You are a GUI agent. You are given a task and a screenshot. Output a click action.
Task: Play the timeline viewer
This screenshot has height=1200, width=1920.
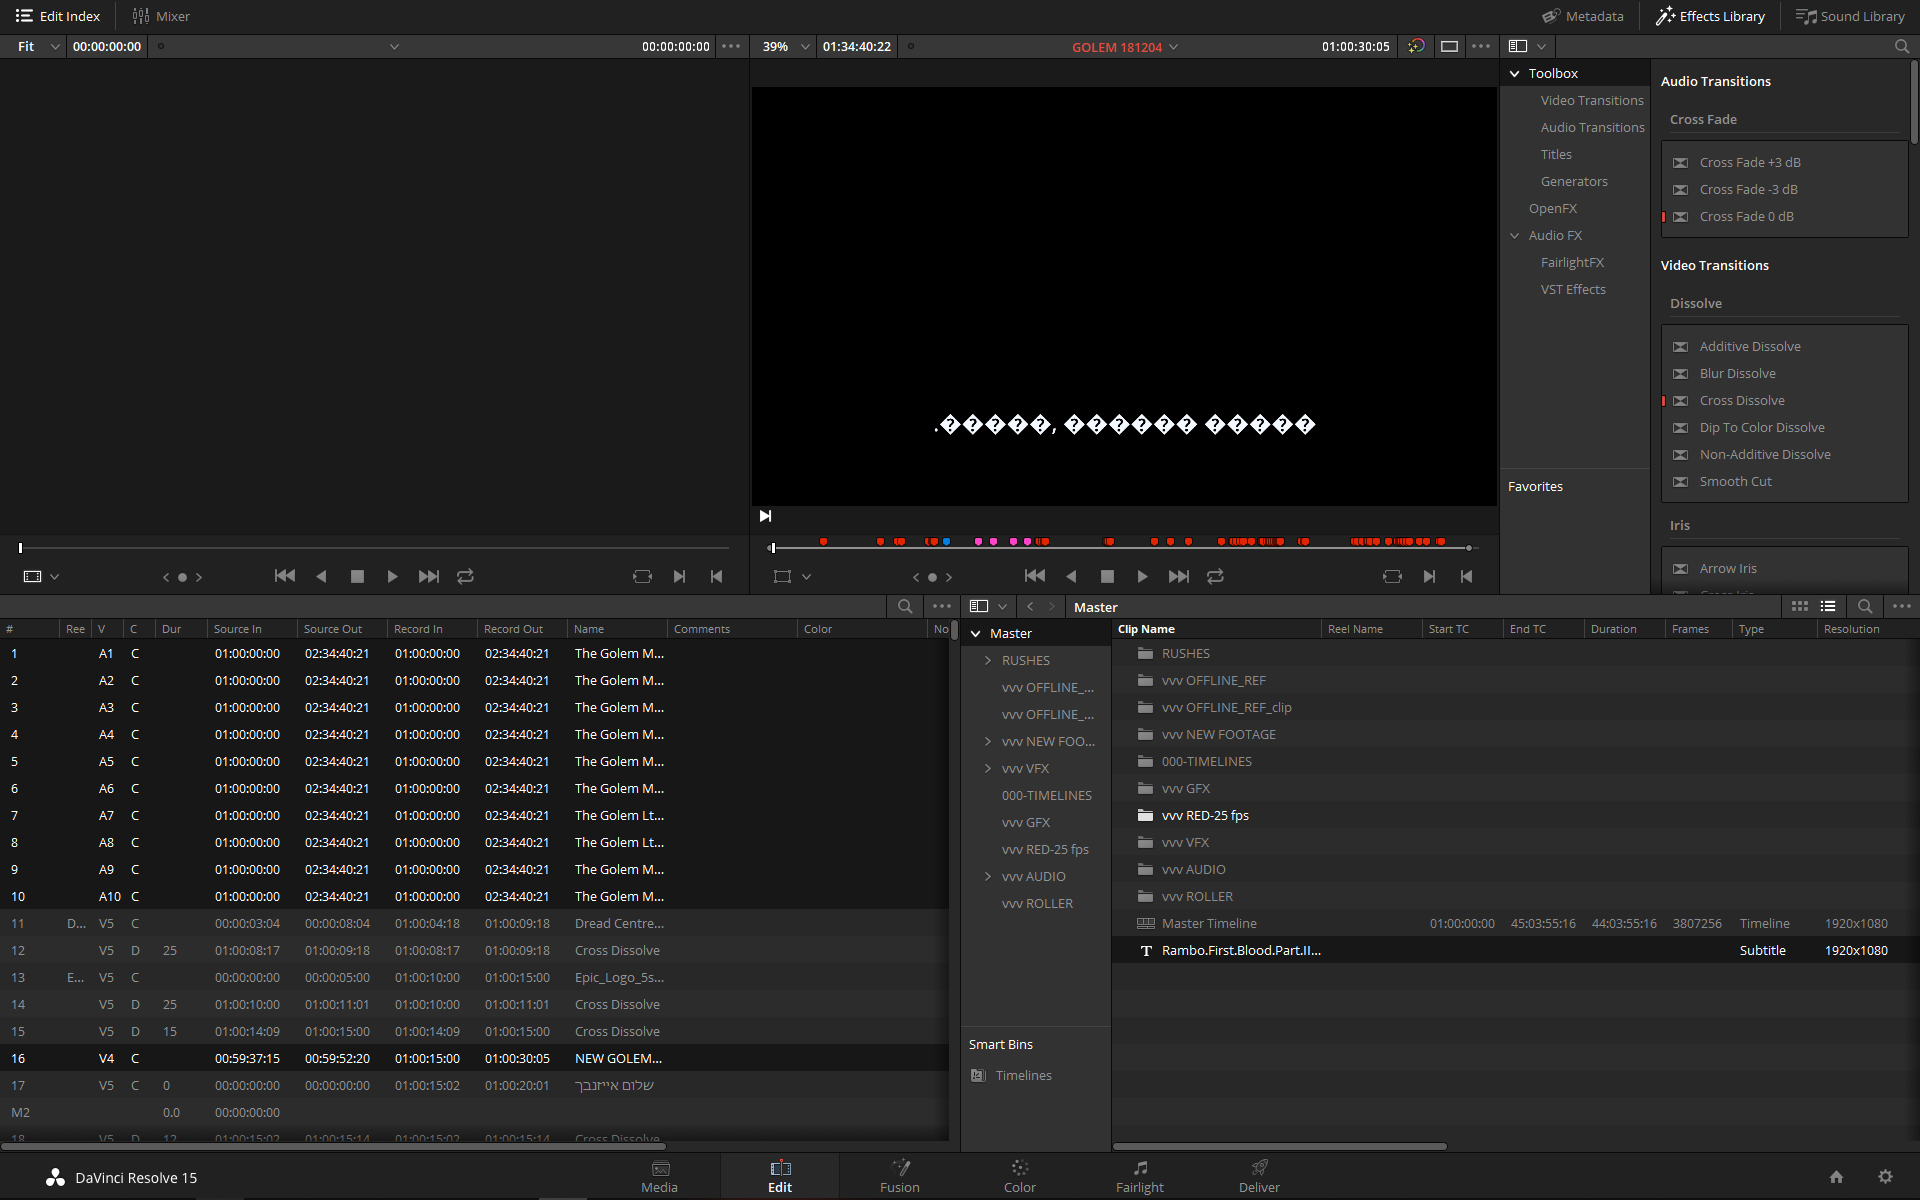[1142, 576]
